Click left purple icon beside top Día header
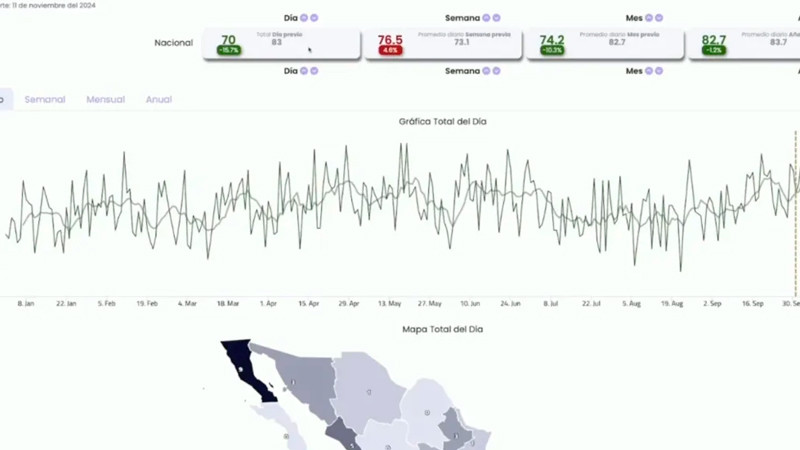 [304, 18]
